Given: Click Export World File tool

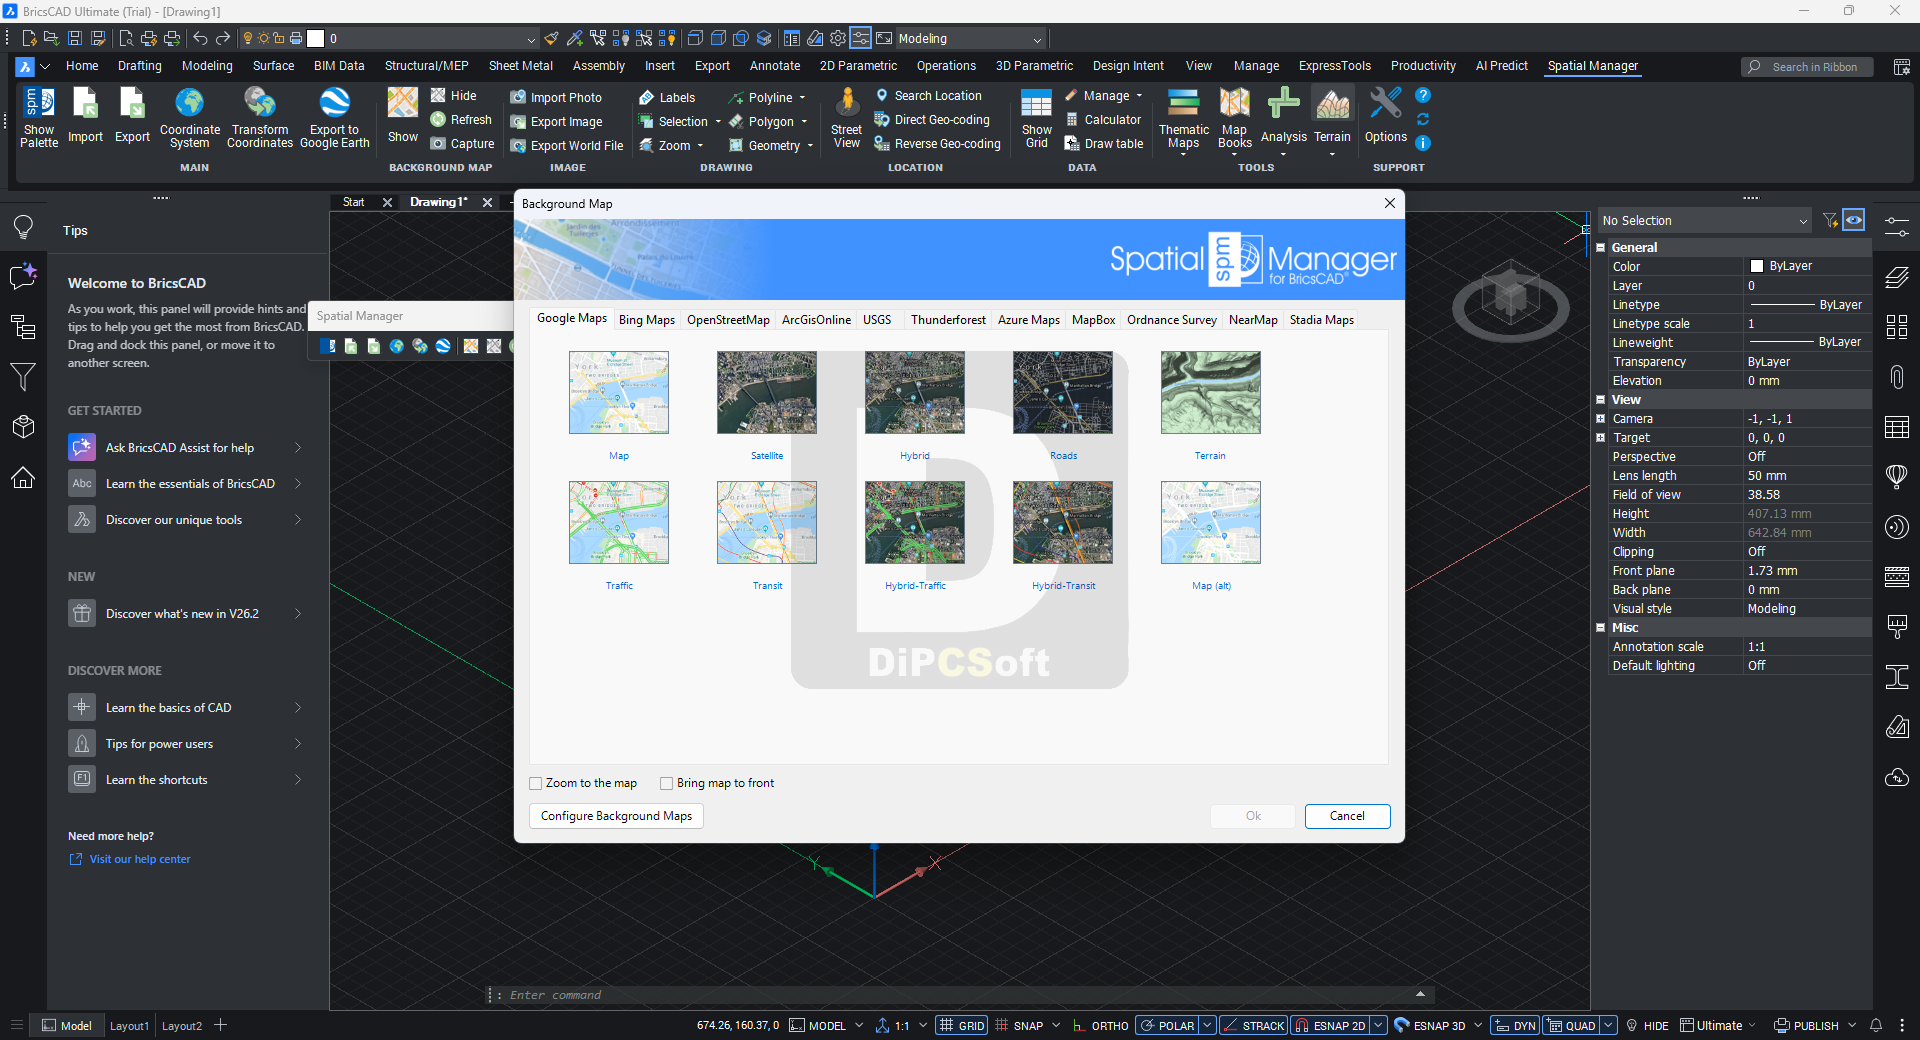Looking at the screenshot, I should pyautogui.click(x=566, y=145).
